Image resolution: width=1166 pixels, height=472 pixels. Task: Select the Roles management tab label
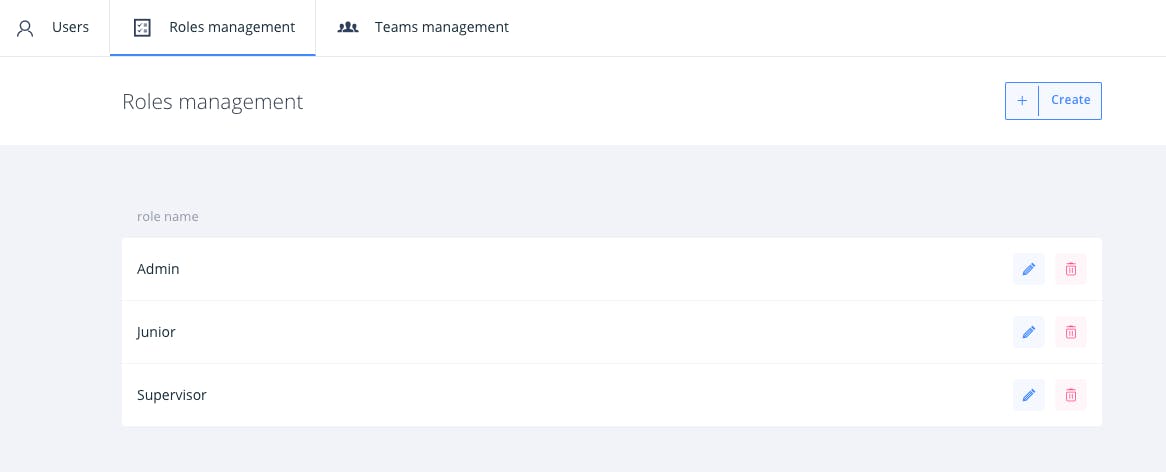[x=232, y=28]
